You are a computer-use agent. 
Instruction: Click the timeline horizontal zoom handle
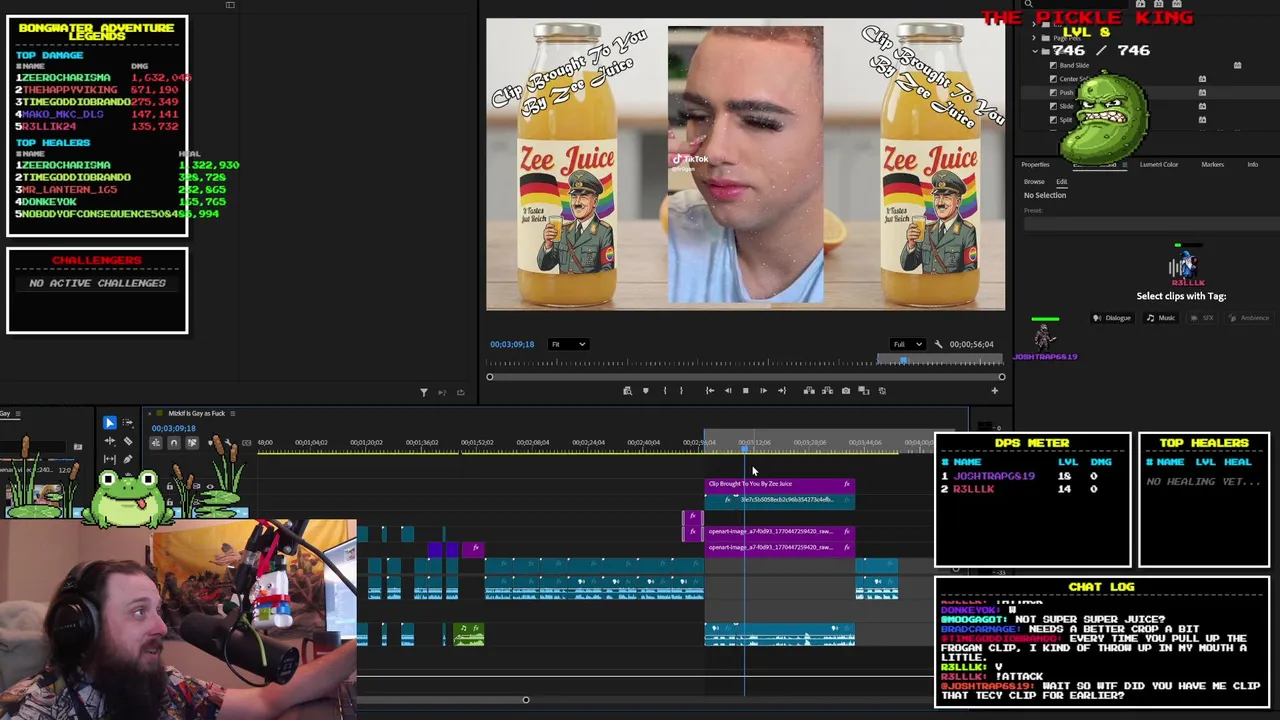(x=525, y=699)
